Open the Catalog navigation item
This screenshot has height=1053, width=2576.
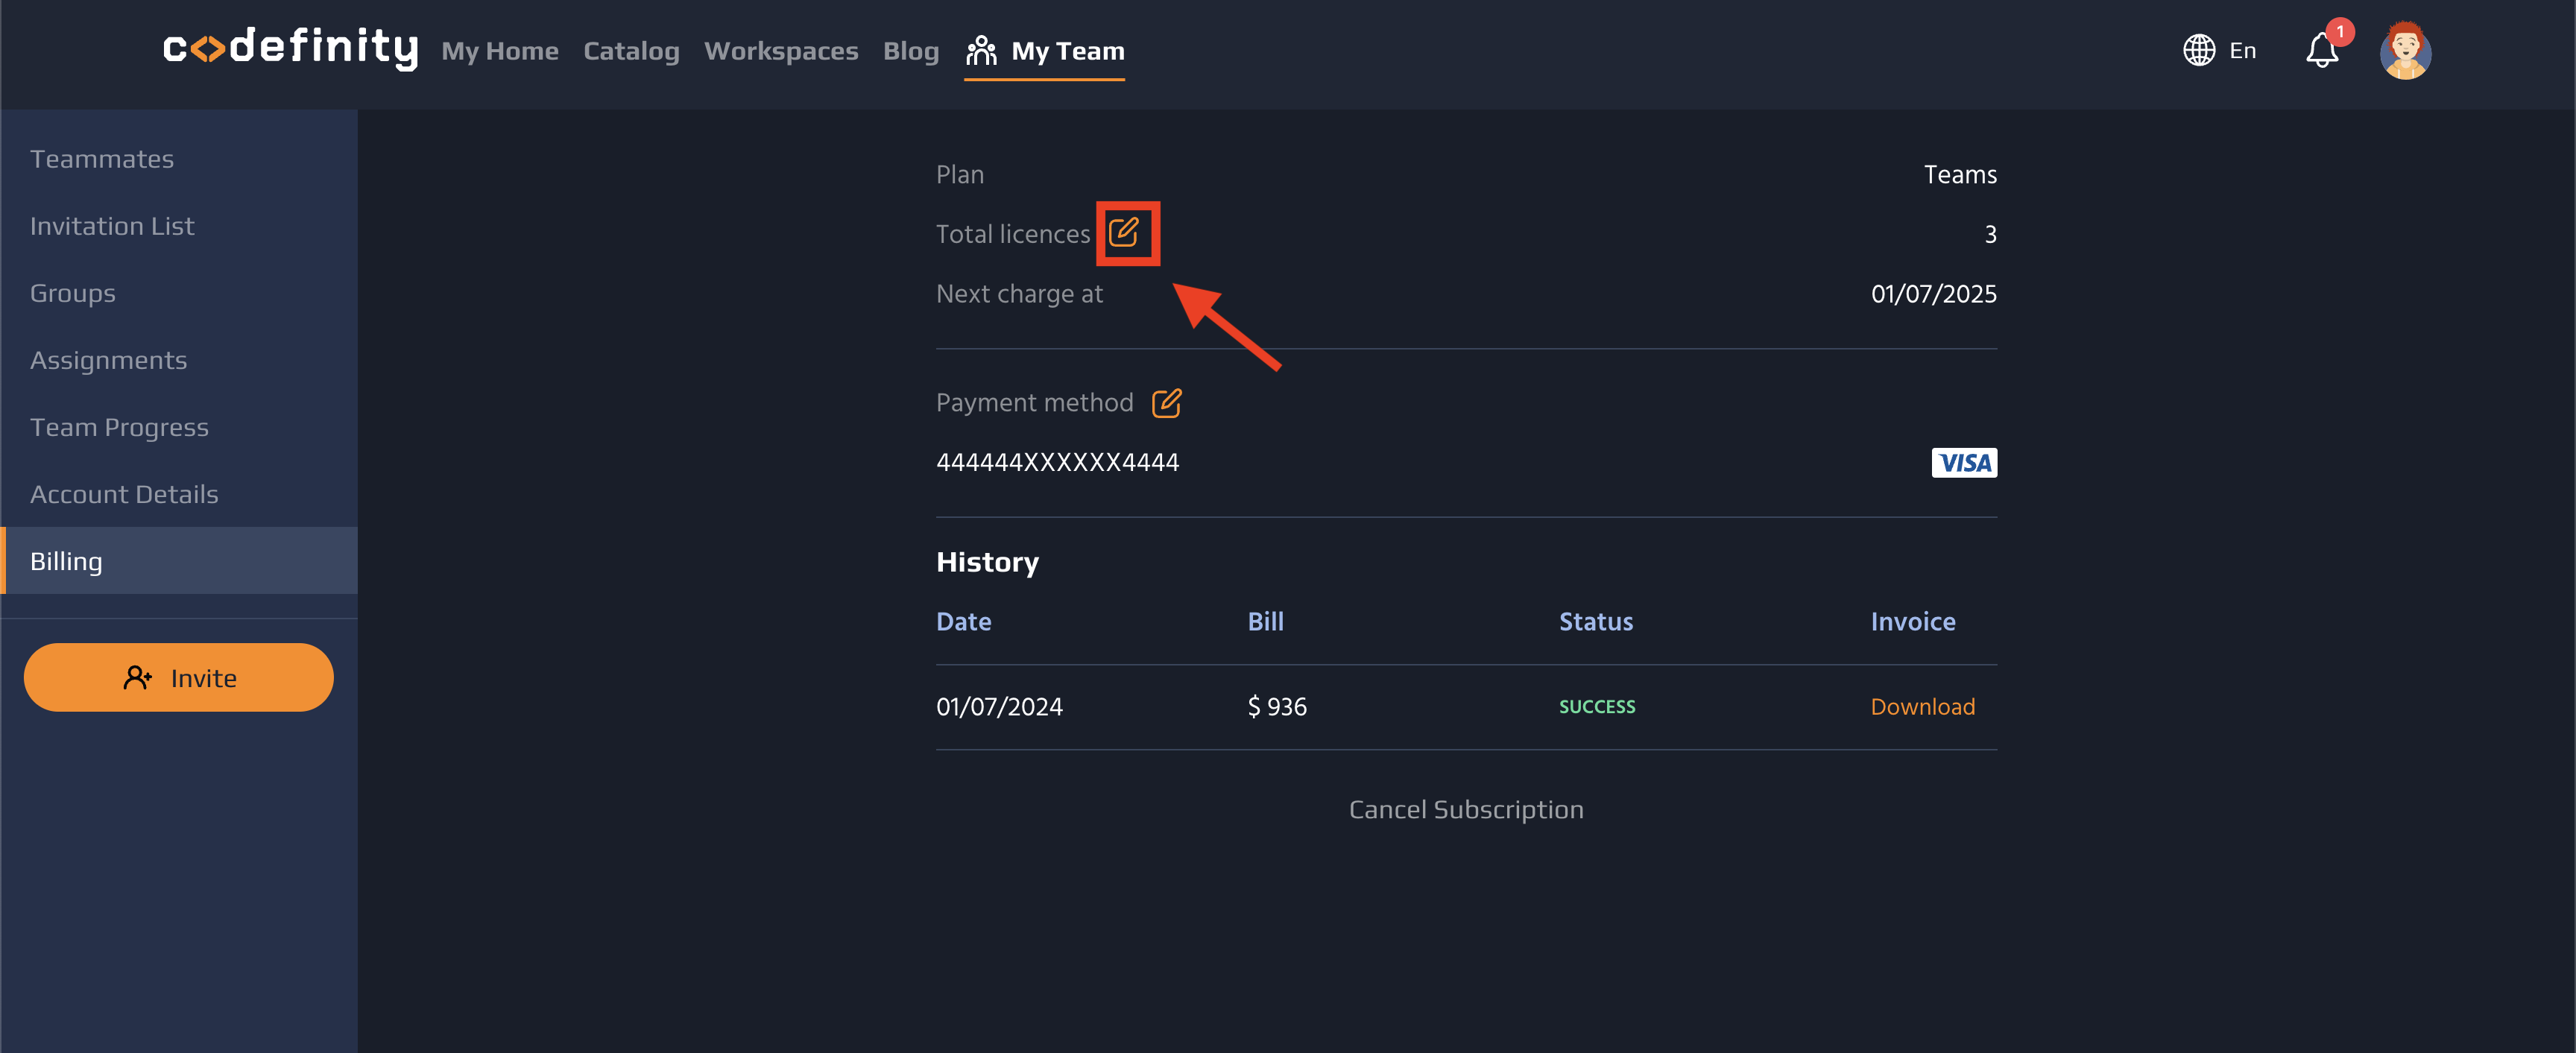point(631,51)
